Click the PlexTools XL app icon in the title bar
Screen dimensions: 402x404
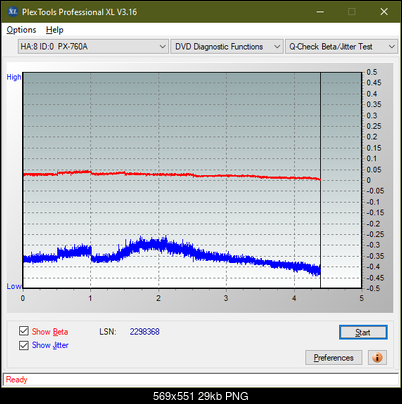click(x=13, y=12)
